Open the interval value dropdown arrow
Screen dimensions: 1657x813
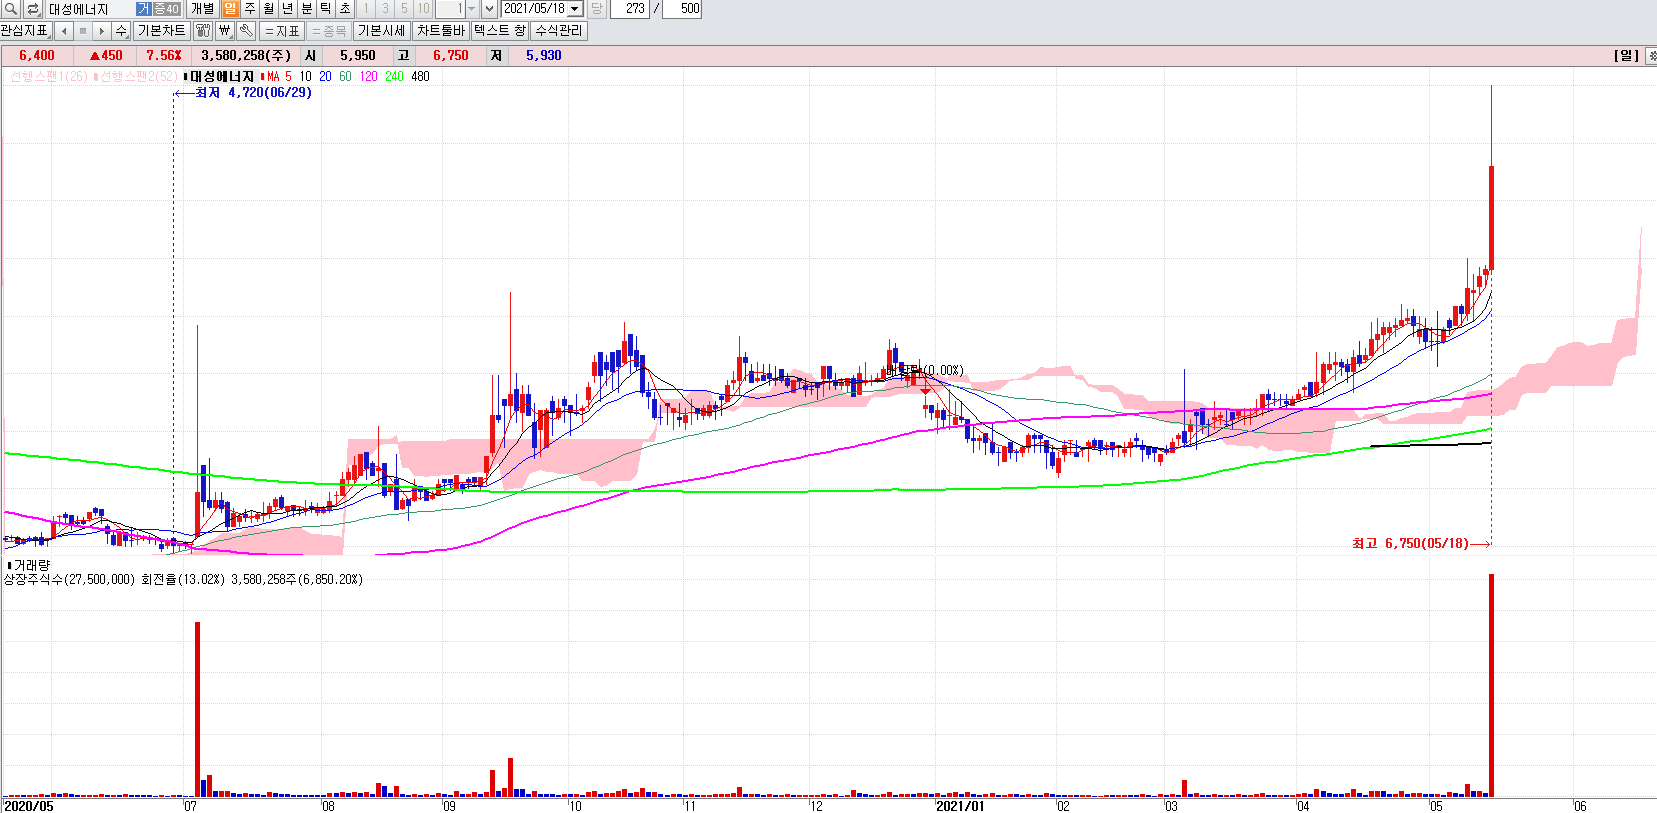pyautogui.click(x=472, y=9)
